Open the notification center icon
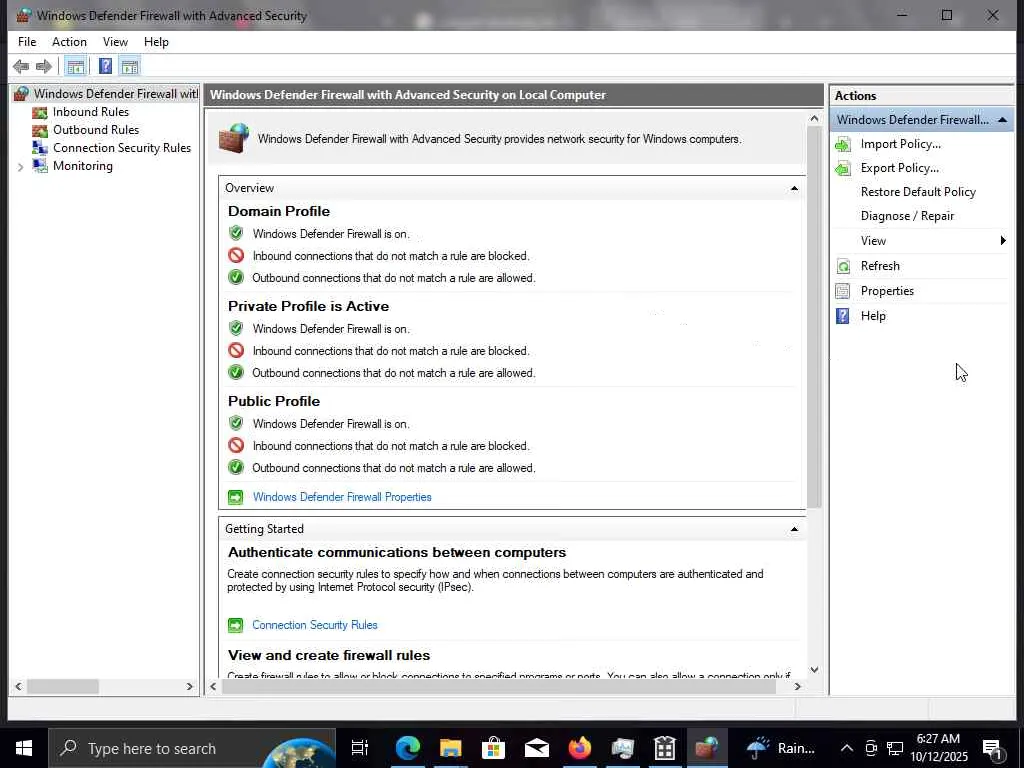The image size is (1024, 768). click(993, 749)
